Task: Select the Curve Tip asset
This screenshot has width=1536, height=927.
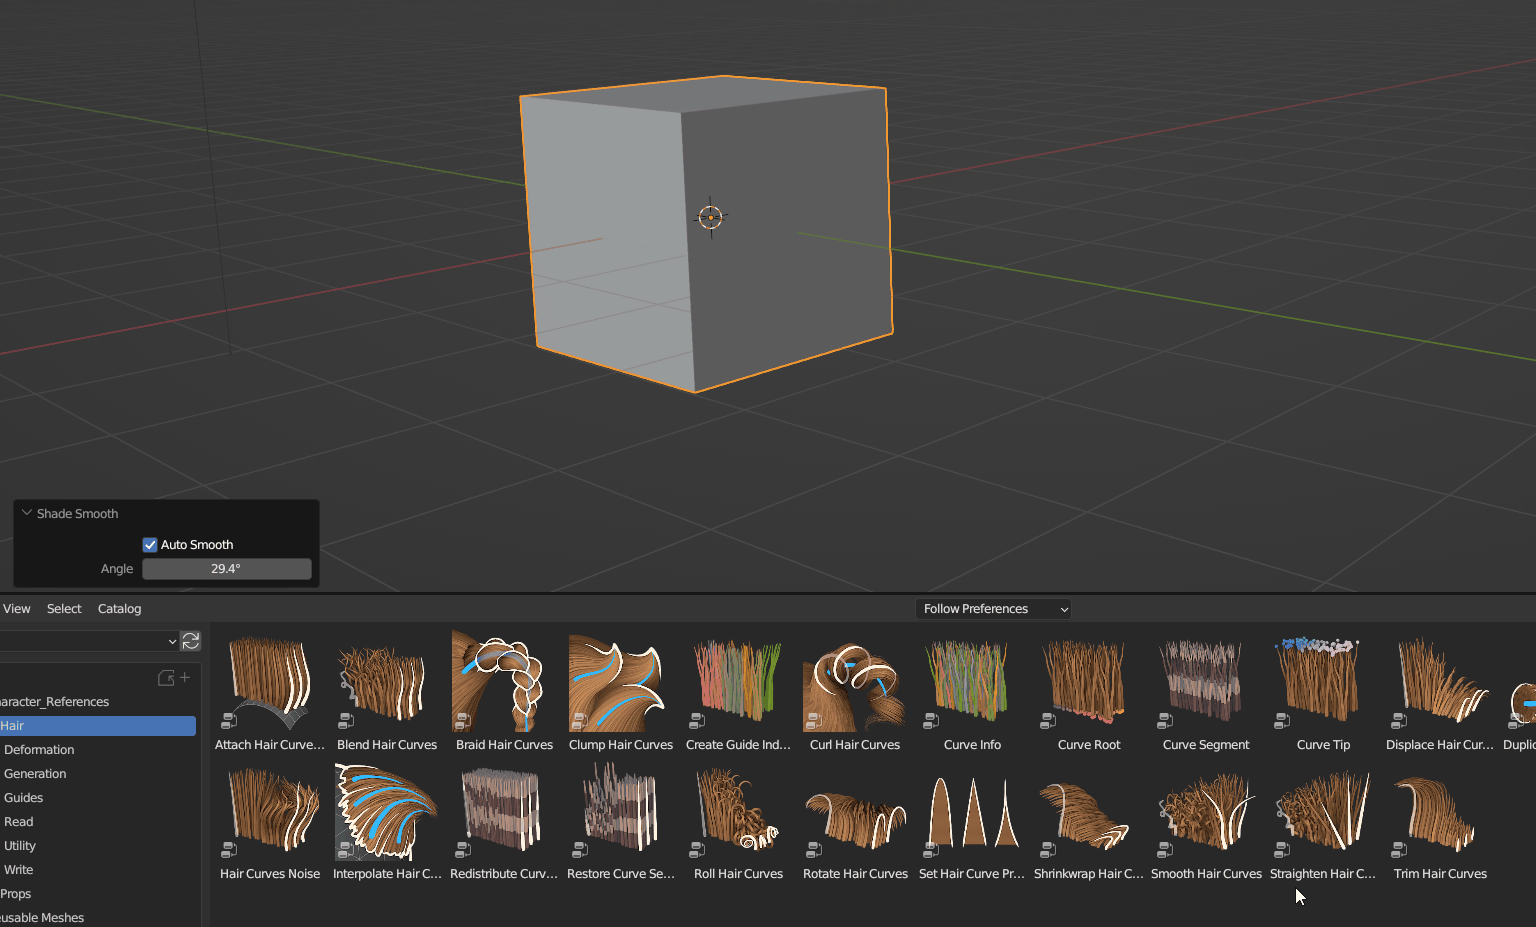Action: tap(1323, 691)
